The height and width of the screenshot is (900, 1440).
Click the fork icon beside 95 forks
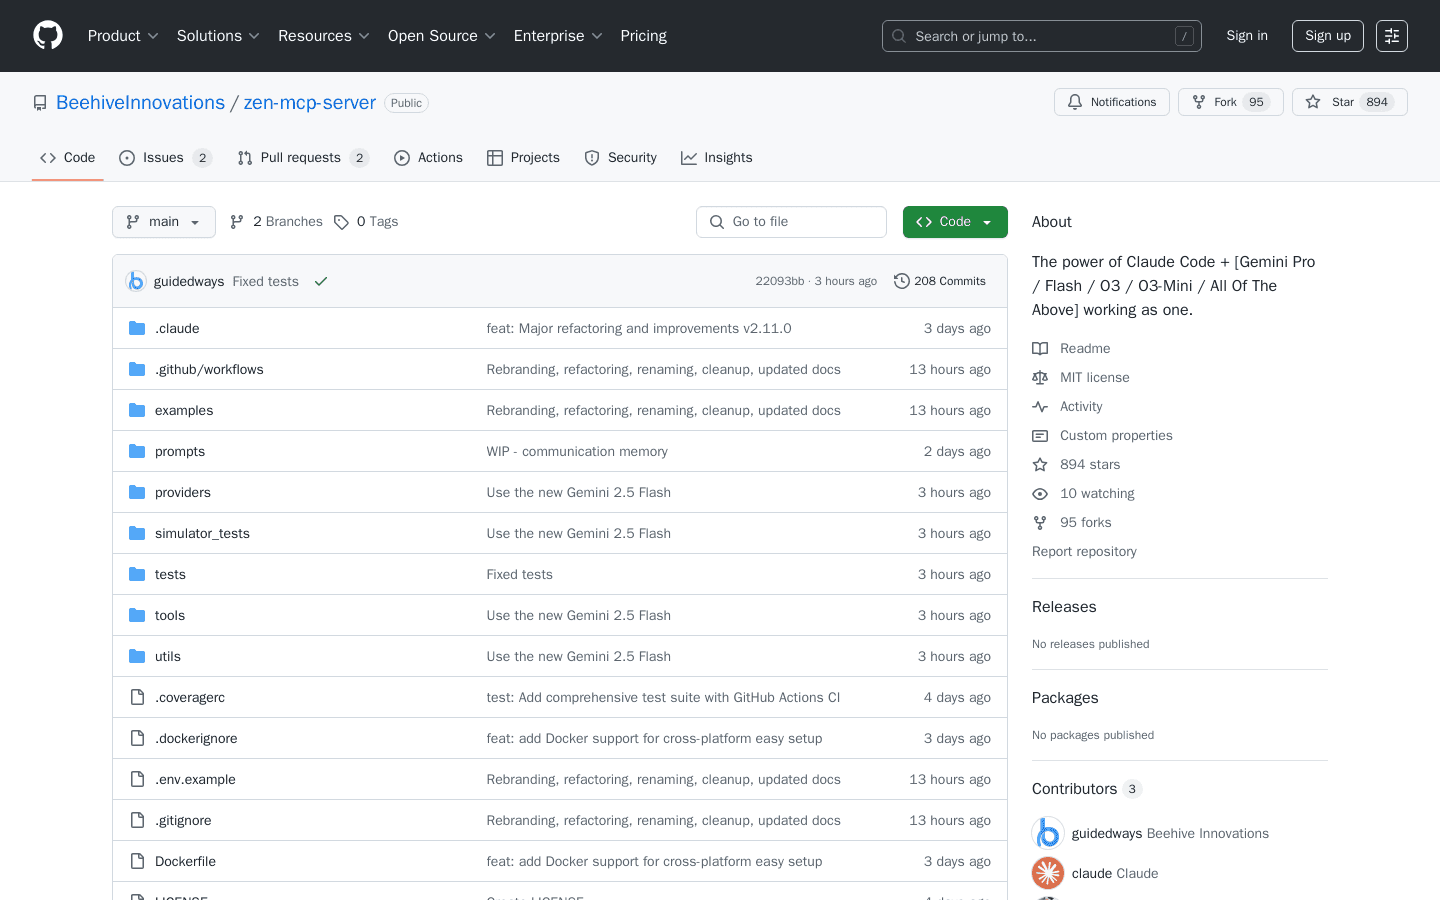(x=1040, y=523)
